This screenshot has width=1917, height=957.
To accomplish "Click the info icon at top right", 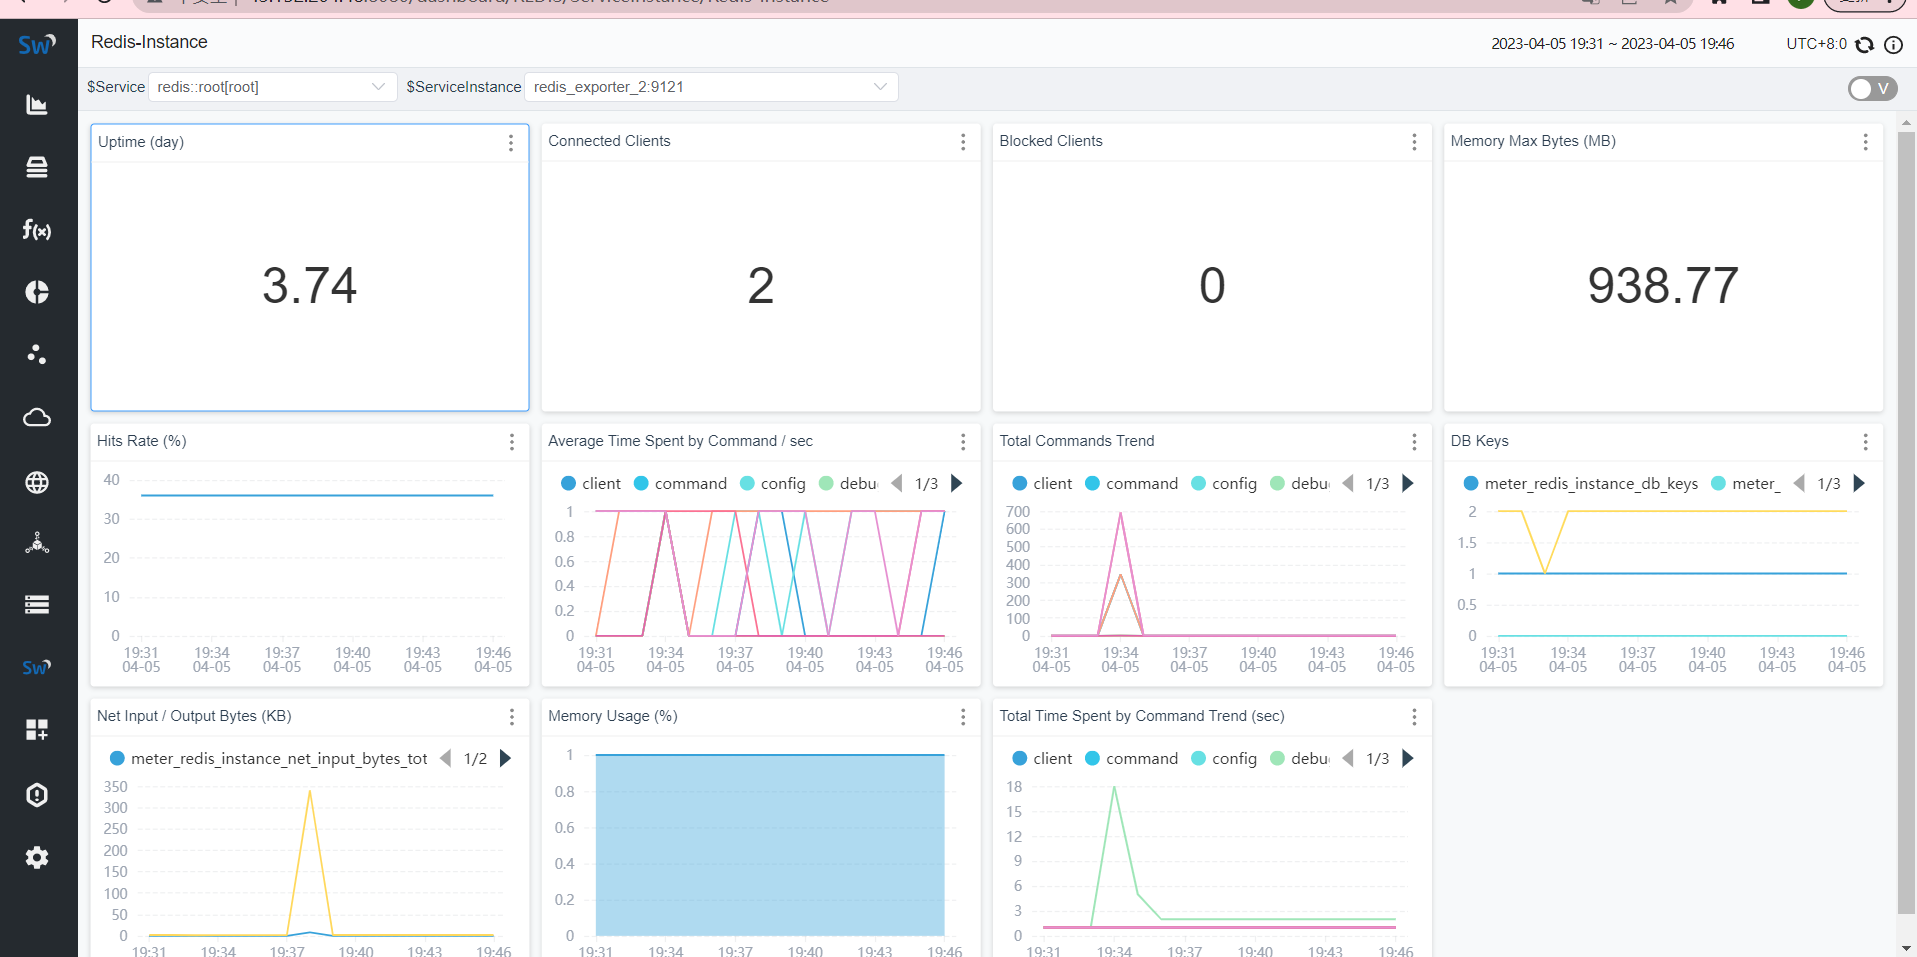I will (1893, 44).
